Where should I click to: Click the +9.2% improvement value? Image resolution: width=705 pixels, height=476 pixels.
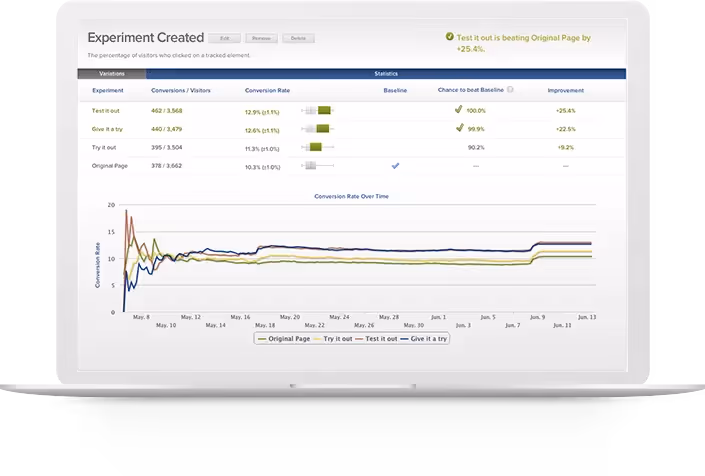point(565,147)
